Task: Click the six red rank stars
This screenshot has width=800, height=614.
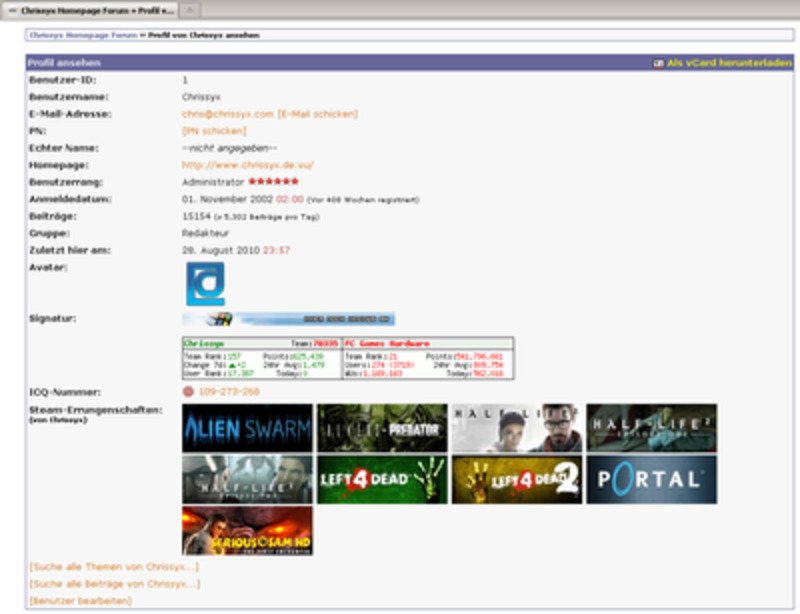Action: coord(273,181)
